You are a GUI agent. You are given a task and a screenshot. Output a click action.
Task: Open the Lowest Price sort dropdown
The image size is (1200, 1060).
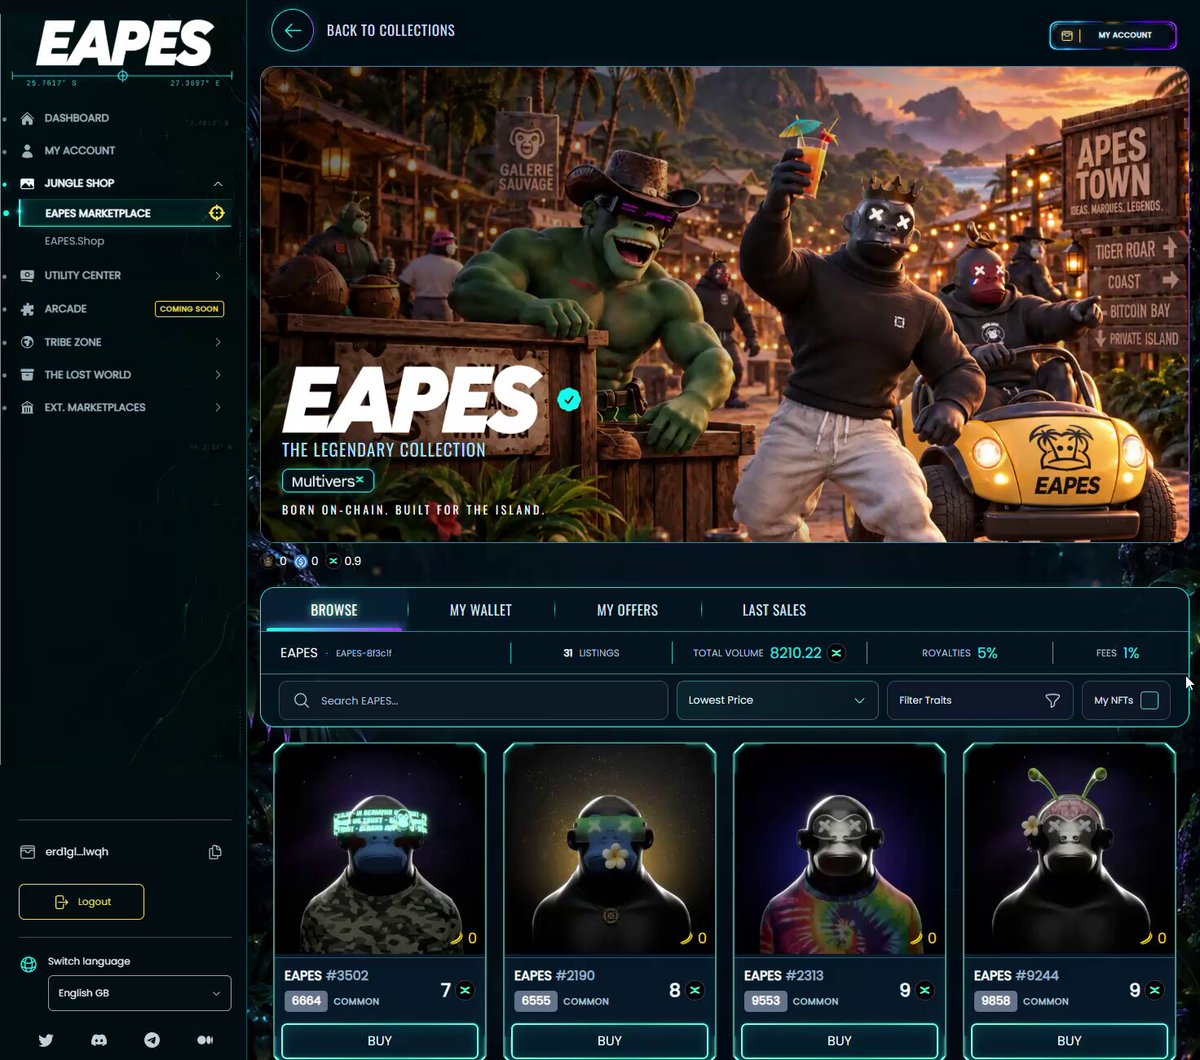(x=777, y=700)
